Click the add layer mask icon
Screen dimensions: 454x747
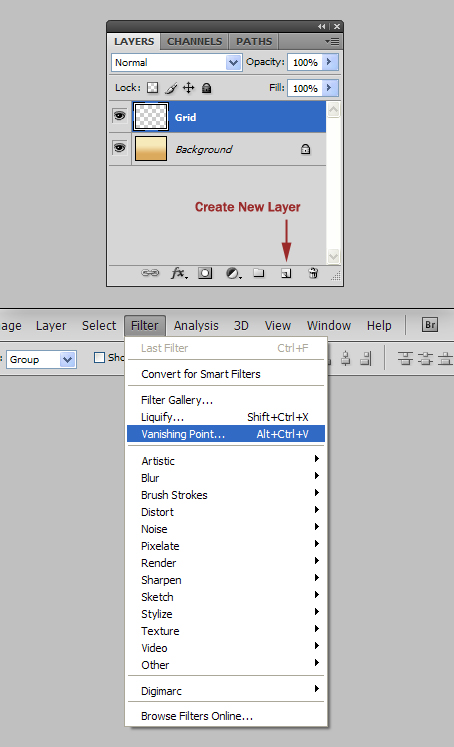(205, 273)
